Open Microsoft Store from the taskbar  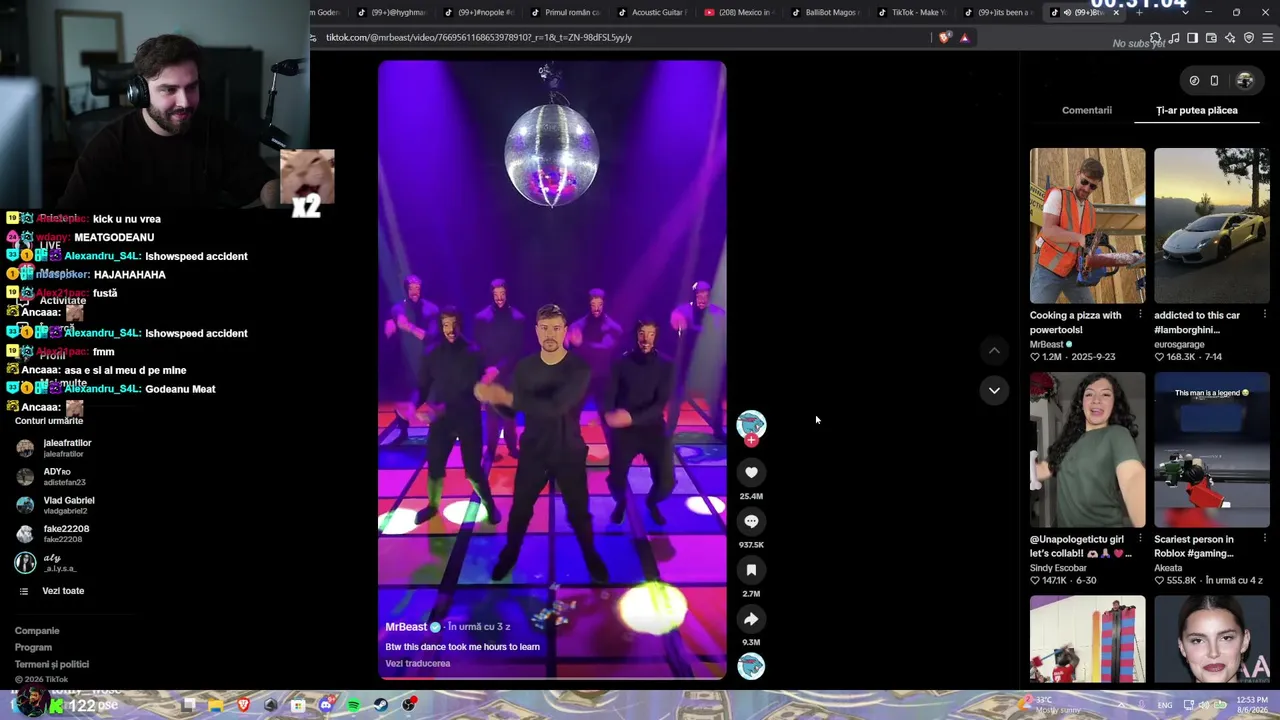click(x=298, y=705)
